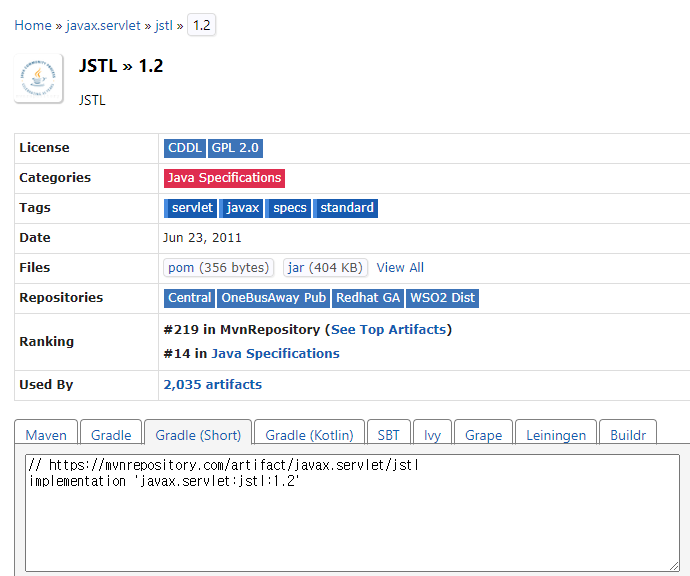
Task: Click the JSTL description text under heading
Action: tap(92, 100)
